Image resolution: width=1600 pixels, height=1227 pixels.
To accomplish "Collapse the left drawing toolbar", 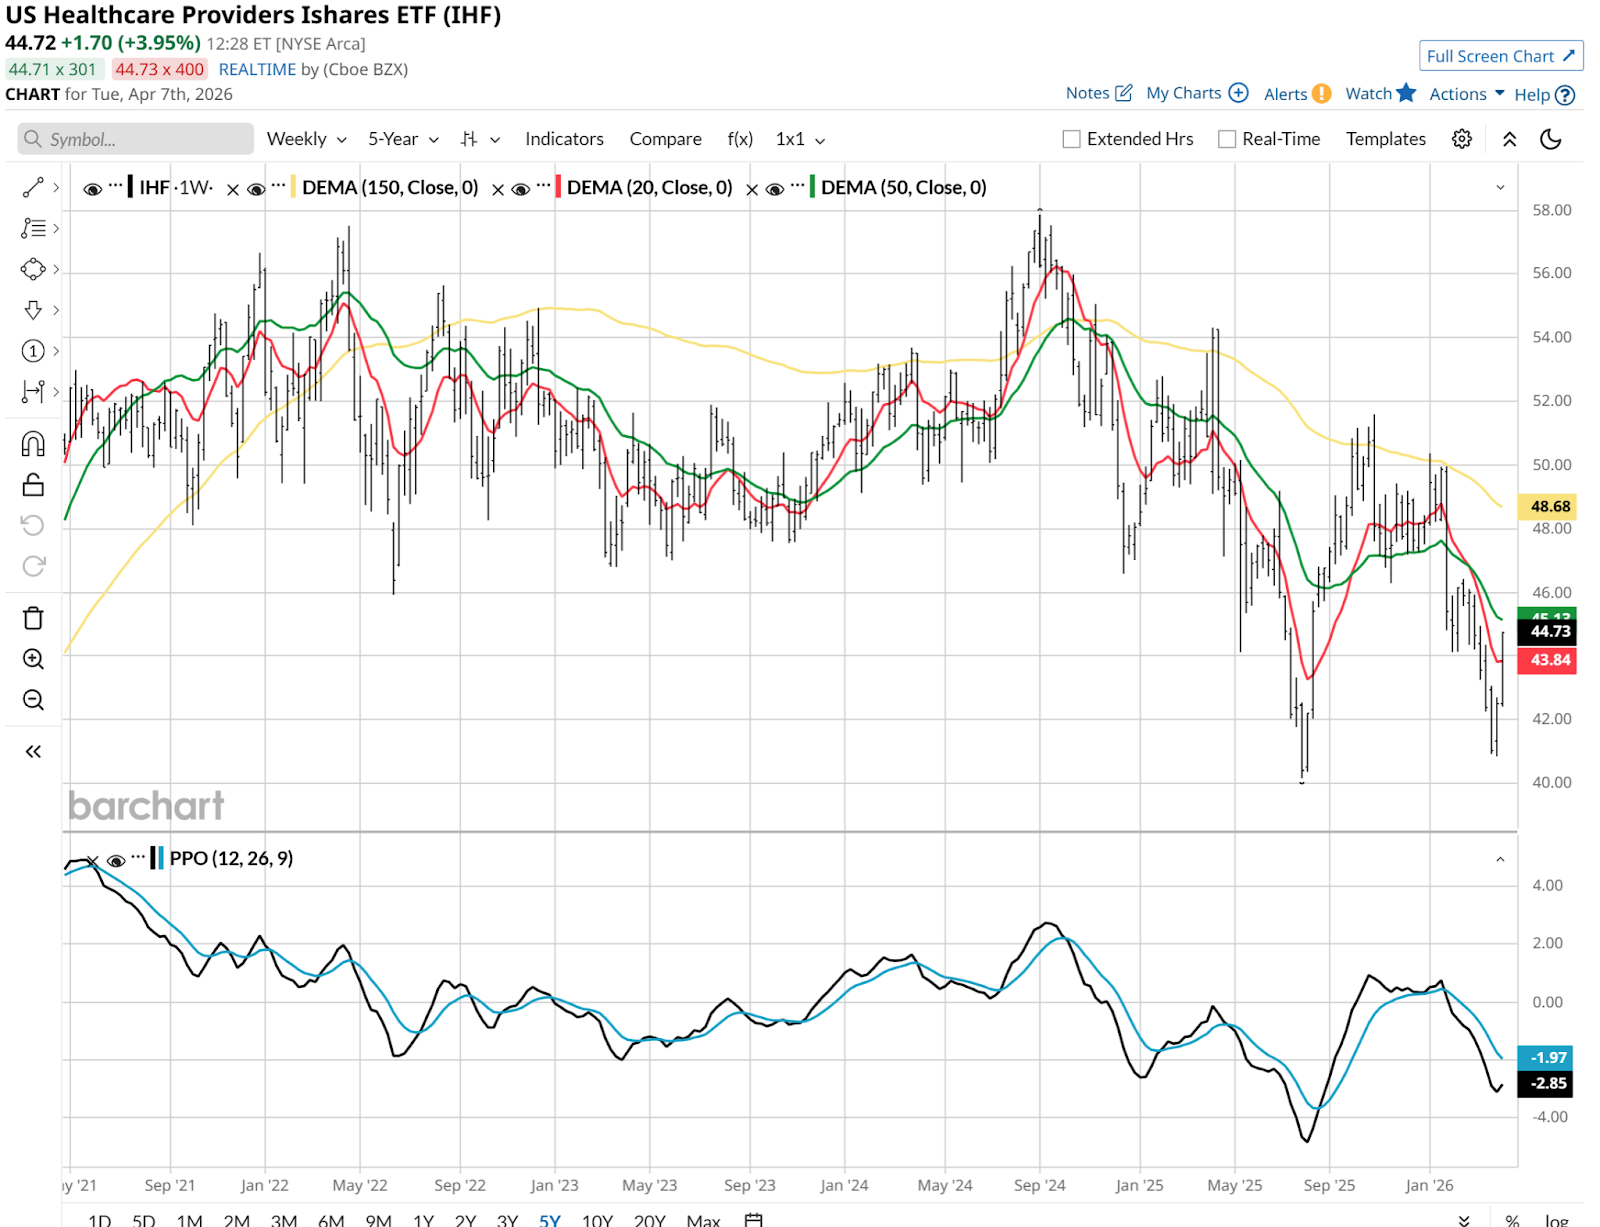I will click(33, 751).
